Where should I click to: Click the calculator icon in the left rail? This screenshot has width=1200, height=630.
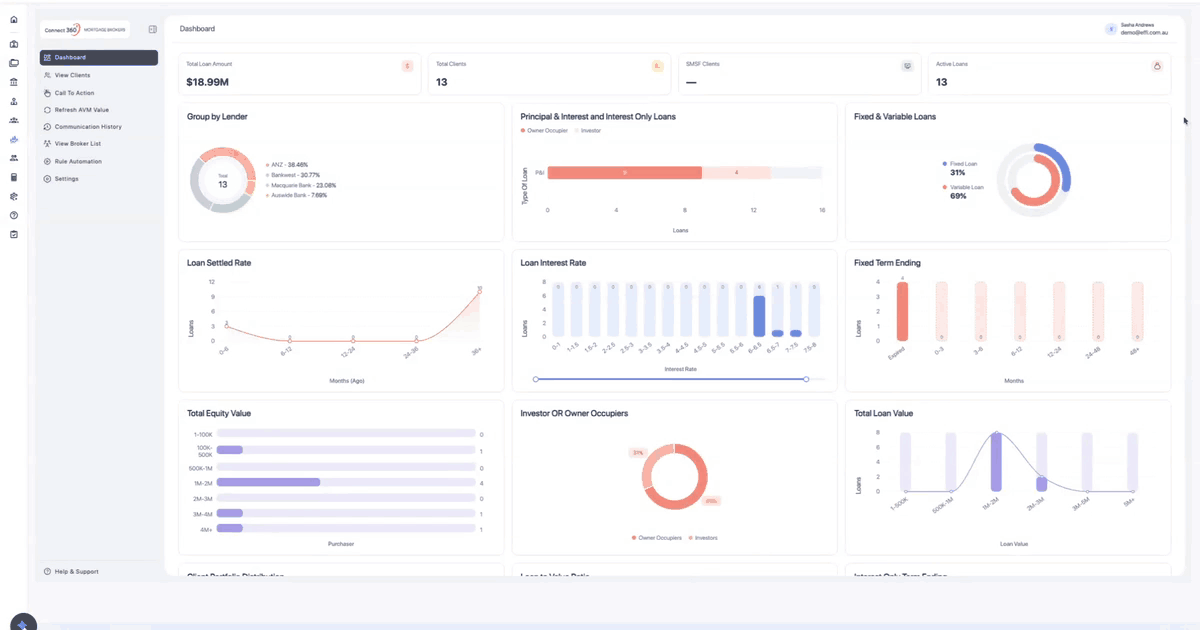(14, 177)
